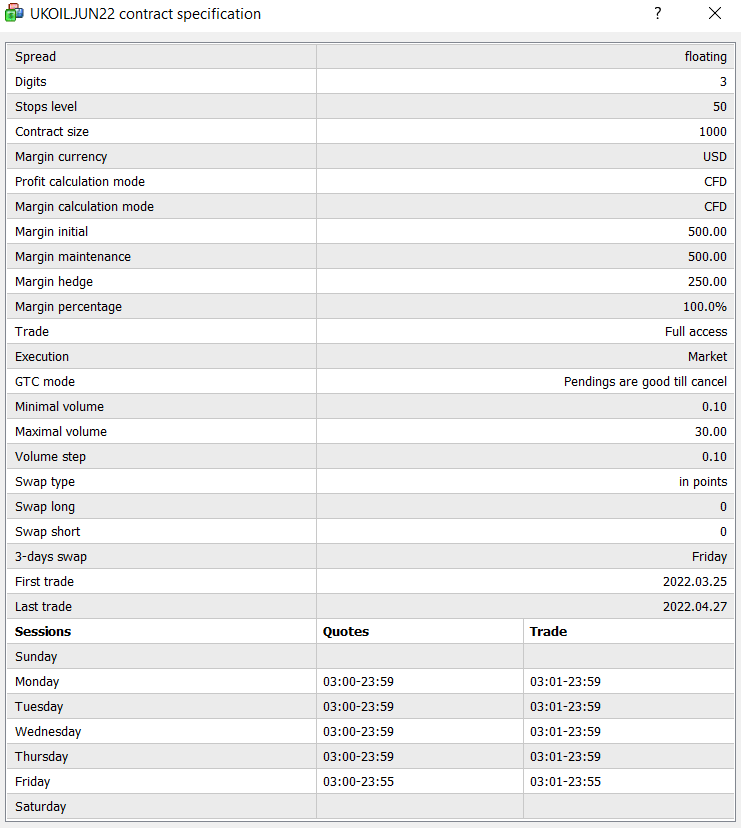Screen dimensions: 741x828
Task: Click the Last trade date 2022.04.27
Action: pyautogui.click(x=694, y=607)
